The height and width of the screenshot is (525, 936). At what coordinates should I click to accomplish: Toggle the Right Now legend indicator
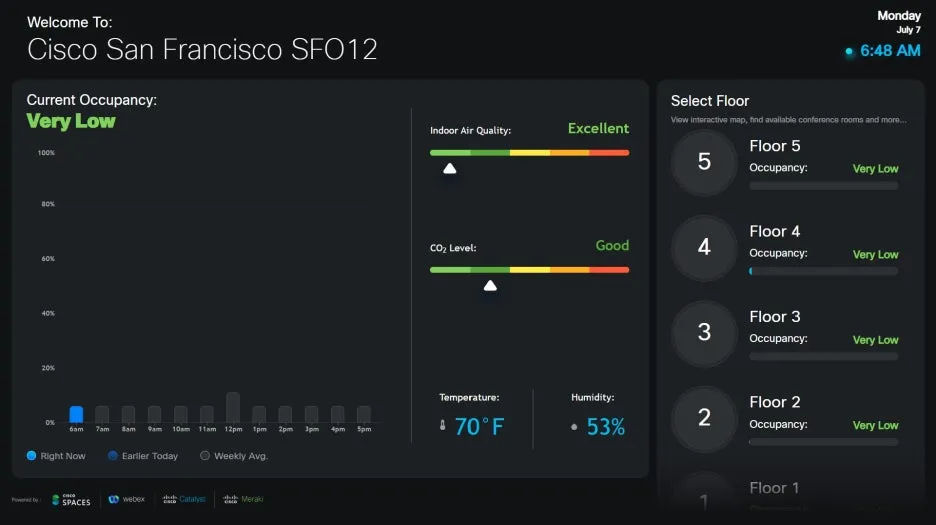tap(32, 456)
